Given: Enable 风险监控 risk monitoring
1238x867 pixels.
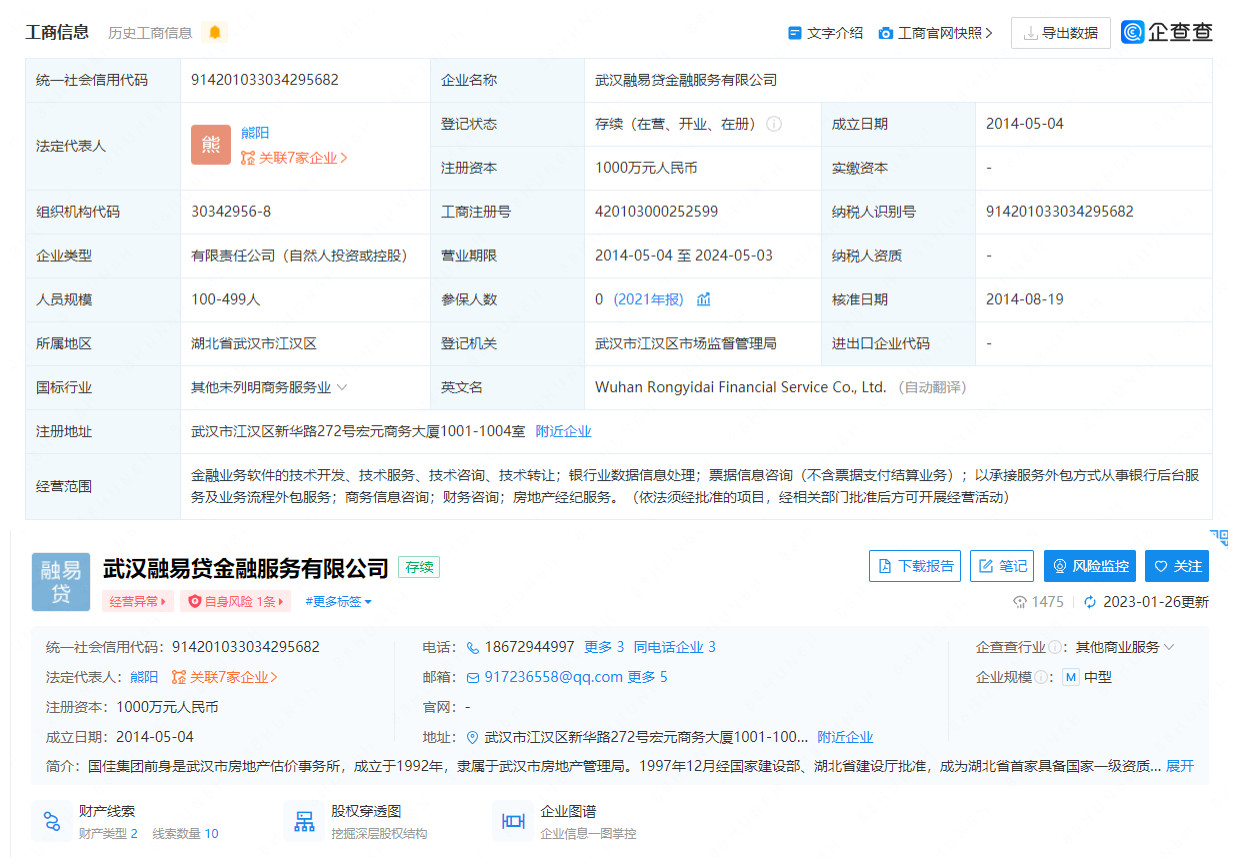Looking at the screenshot, I should (1091, 566).
